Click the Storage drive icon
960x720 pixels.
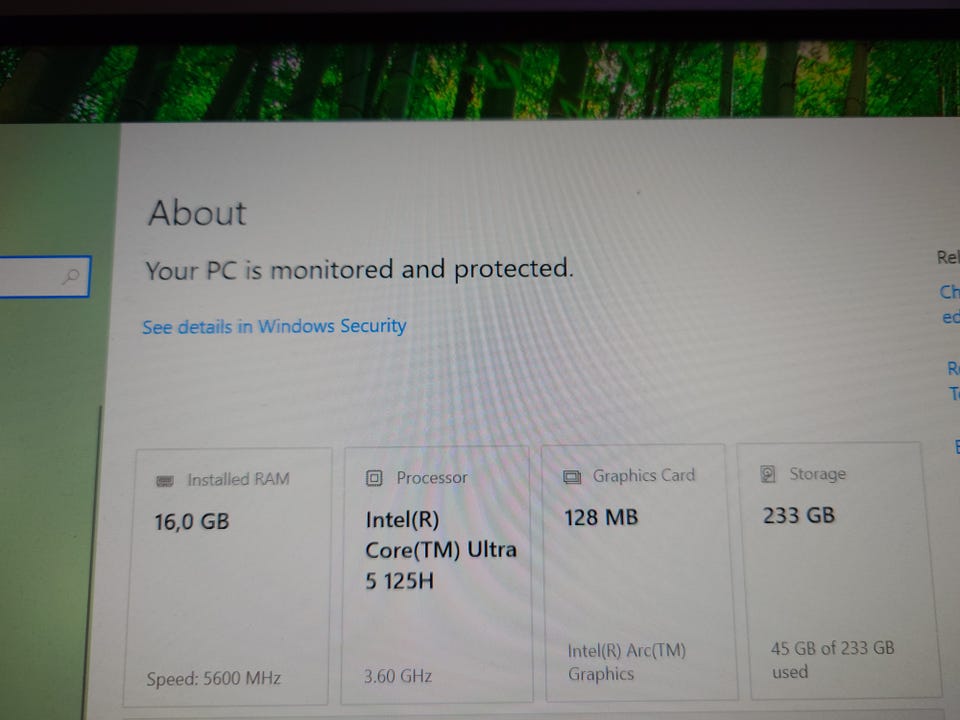coord(769,474)
